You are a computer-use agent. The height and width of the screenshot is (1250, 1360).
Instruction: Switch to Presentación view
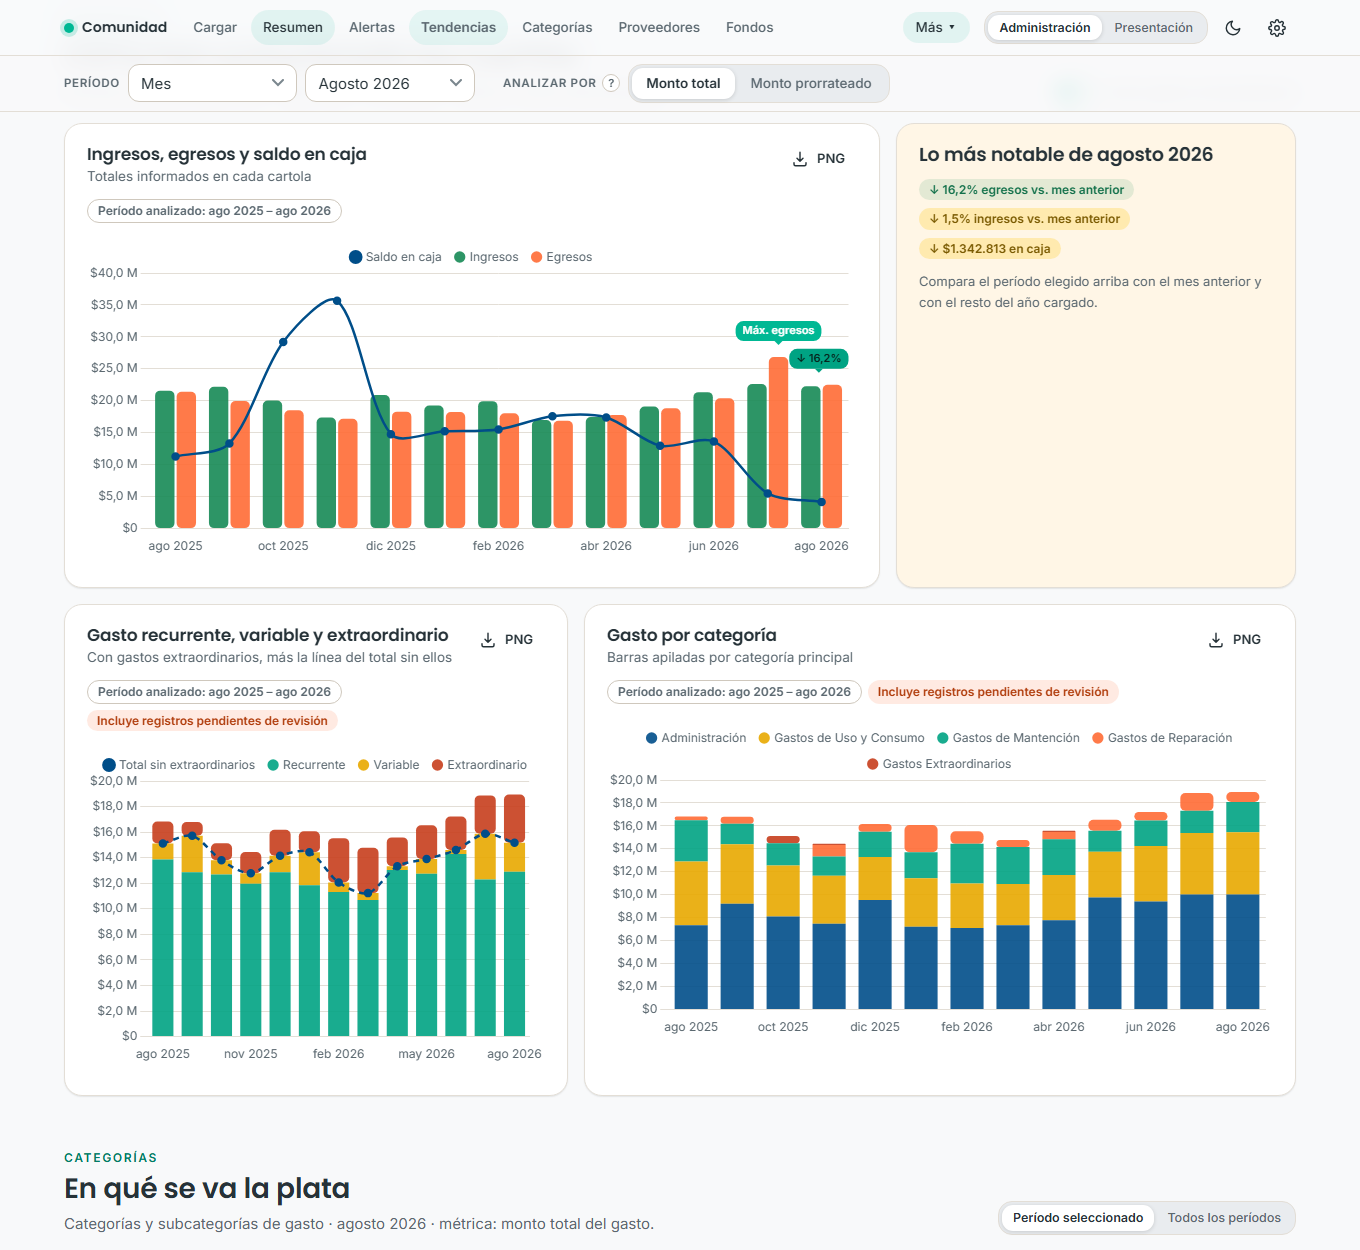[x=1153, y=28]
